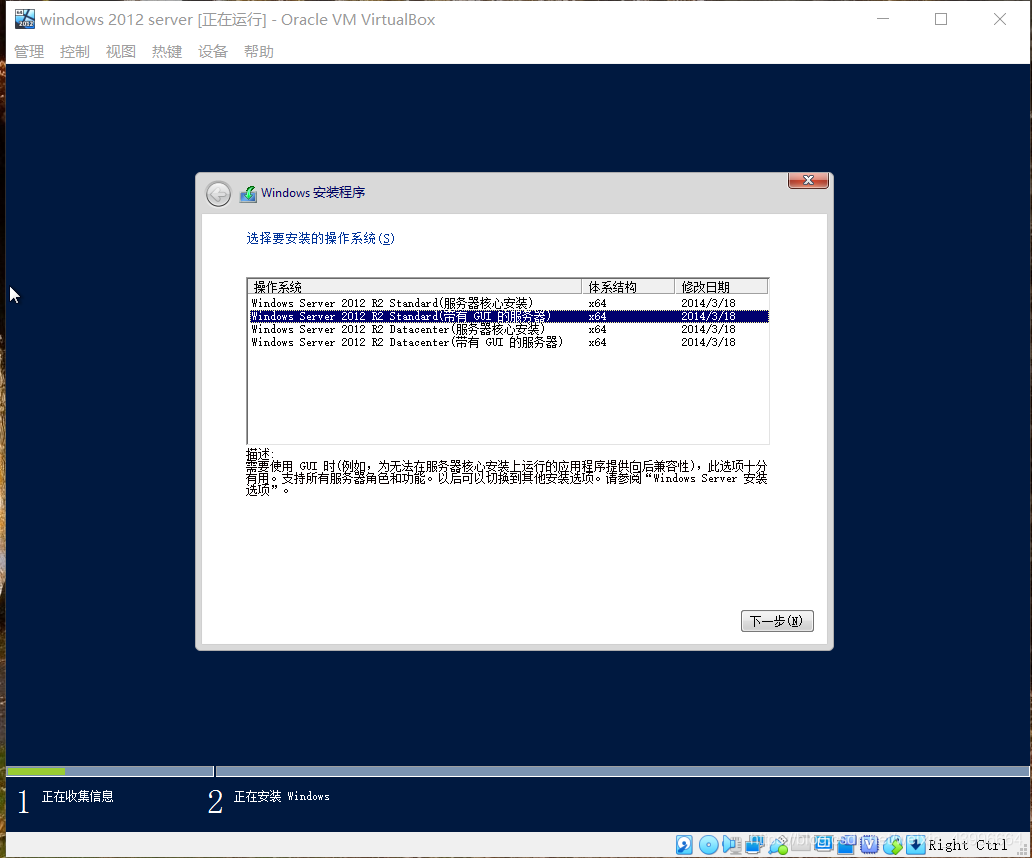1032x858 pixels.
Task: Click the USB devices status icon
Action: pos(778,845)
